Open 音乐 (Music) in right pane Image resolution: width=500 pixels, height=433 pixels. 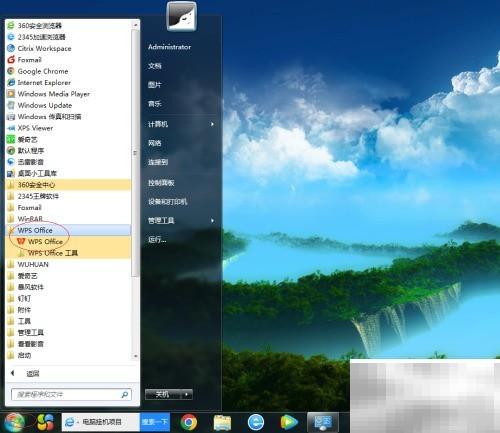click(x=155, y=104)
